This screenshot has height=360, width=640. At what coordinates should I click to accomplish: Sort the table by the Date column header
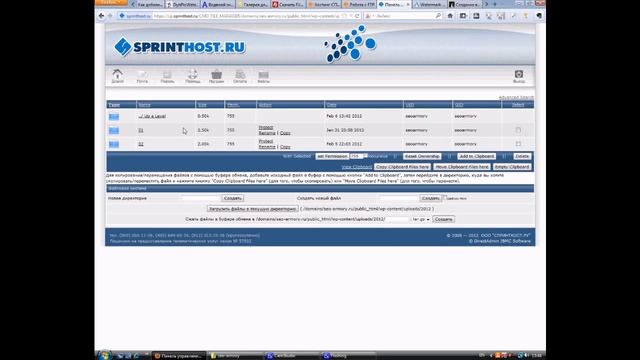click(331, 105)
